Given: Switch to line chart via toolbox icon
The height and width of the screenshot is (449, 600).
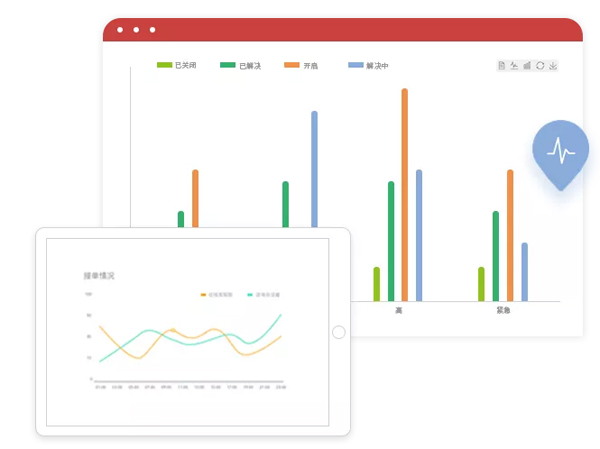Looking at the screenshot, I should [x=514, y=66].
